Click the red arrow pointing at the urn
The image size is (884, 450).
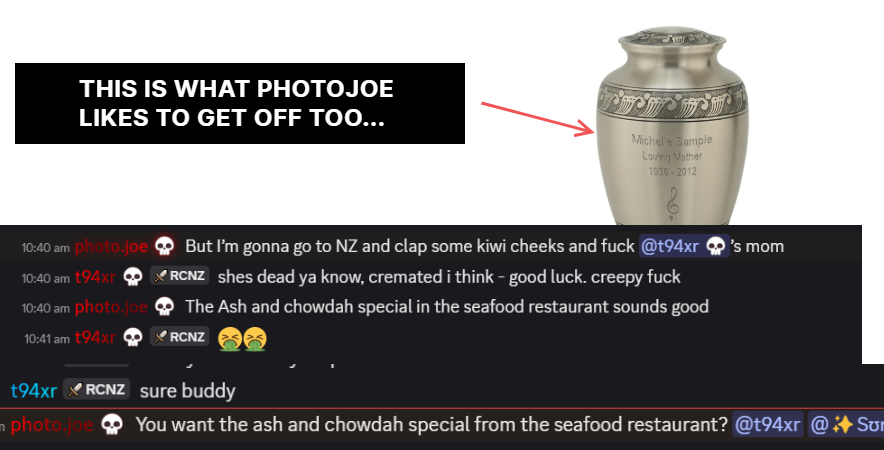[x=537, y=119]
